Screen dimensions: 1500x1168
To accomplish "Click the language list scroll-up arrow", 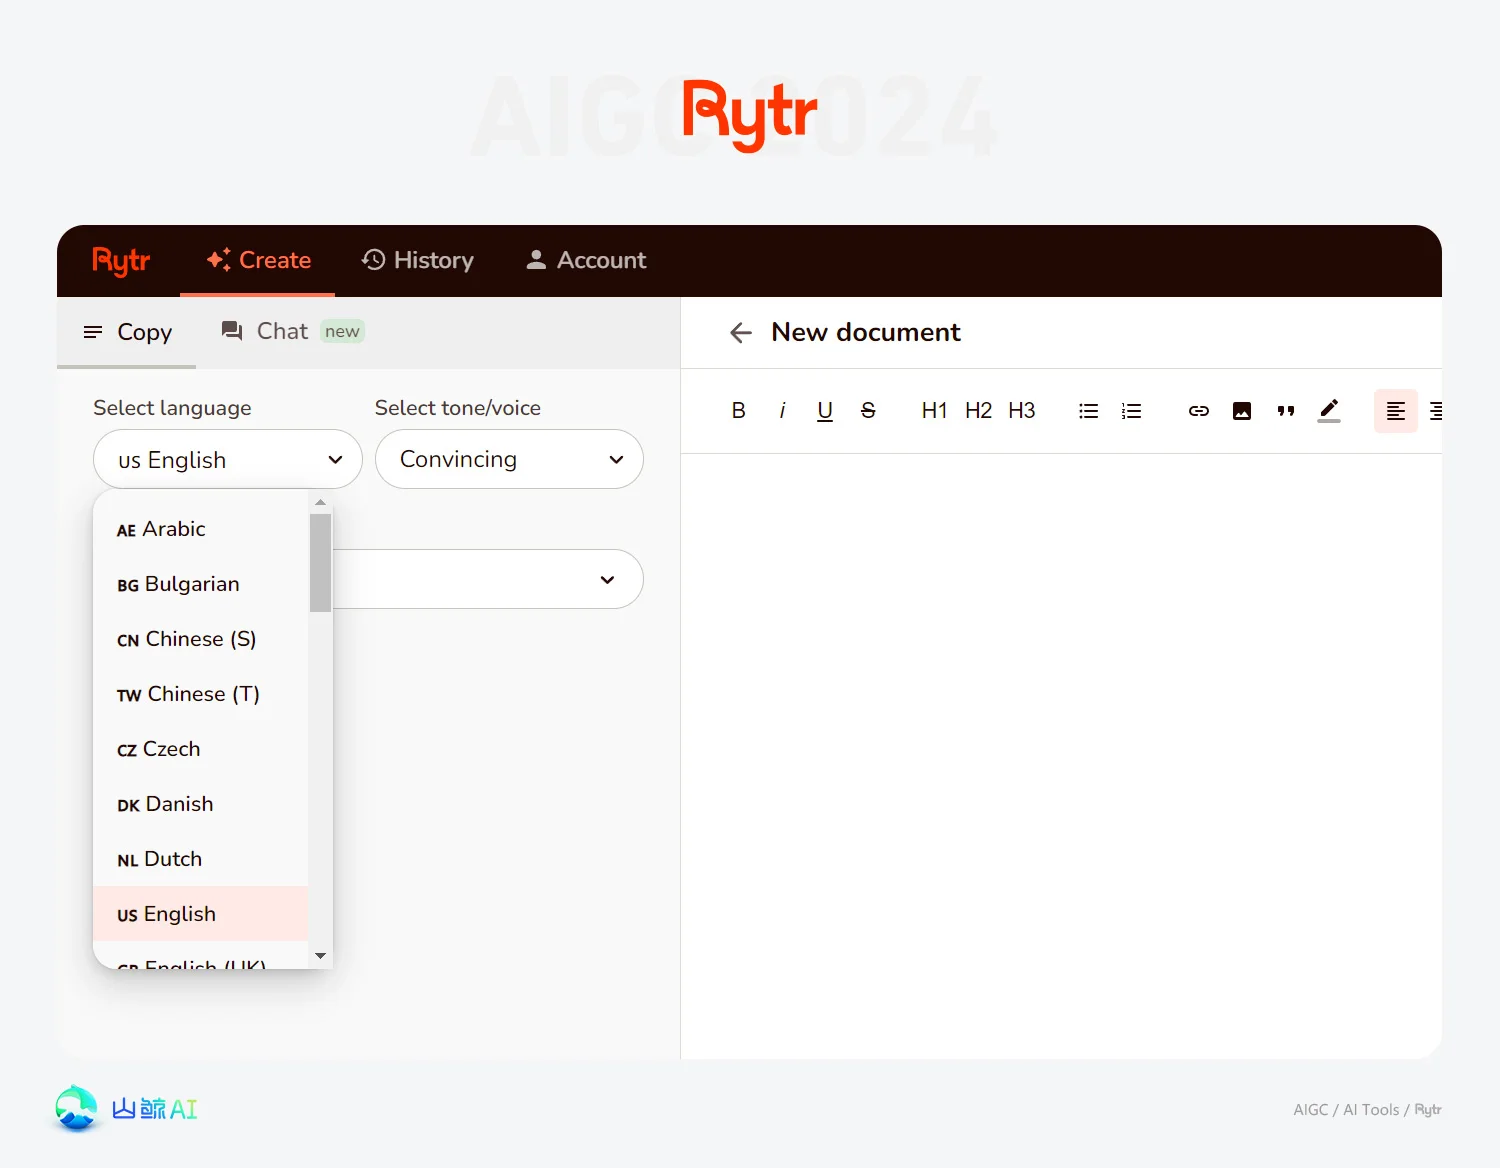I will [320, 502].
